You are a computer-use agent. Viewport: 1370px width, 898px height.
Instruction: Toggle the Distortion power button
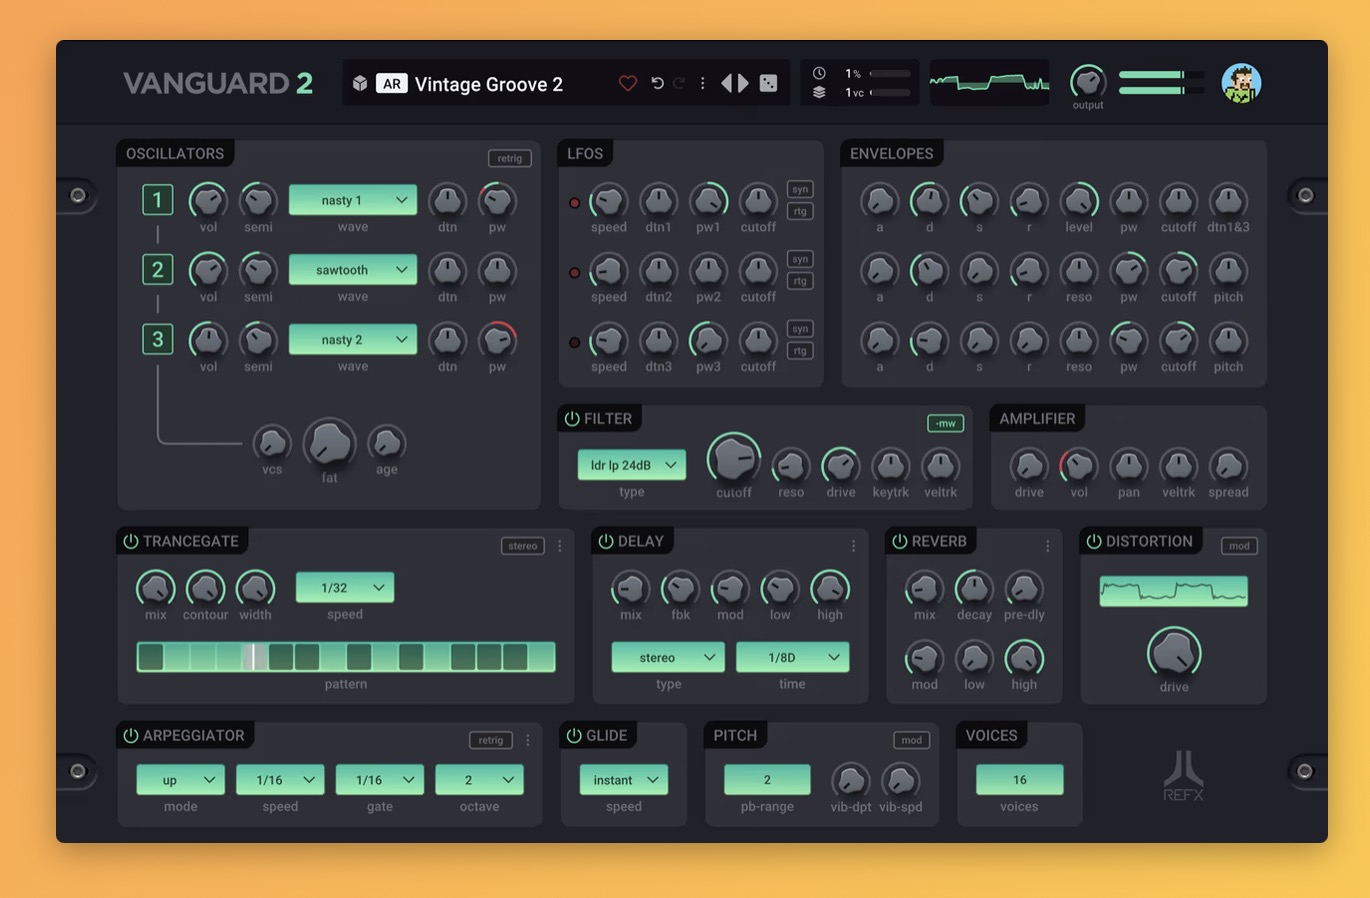(1093, 541)
